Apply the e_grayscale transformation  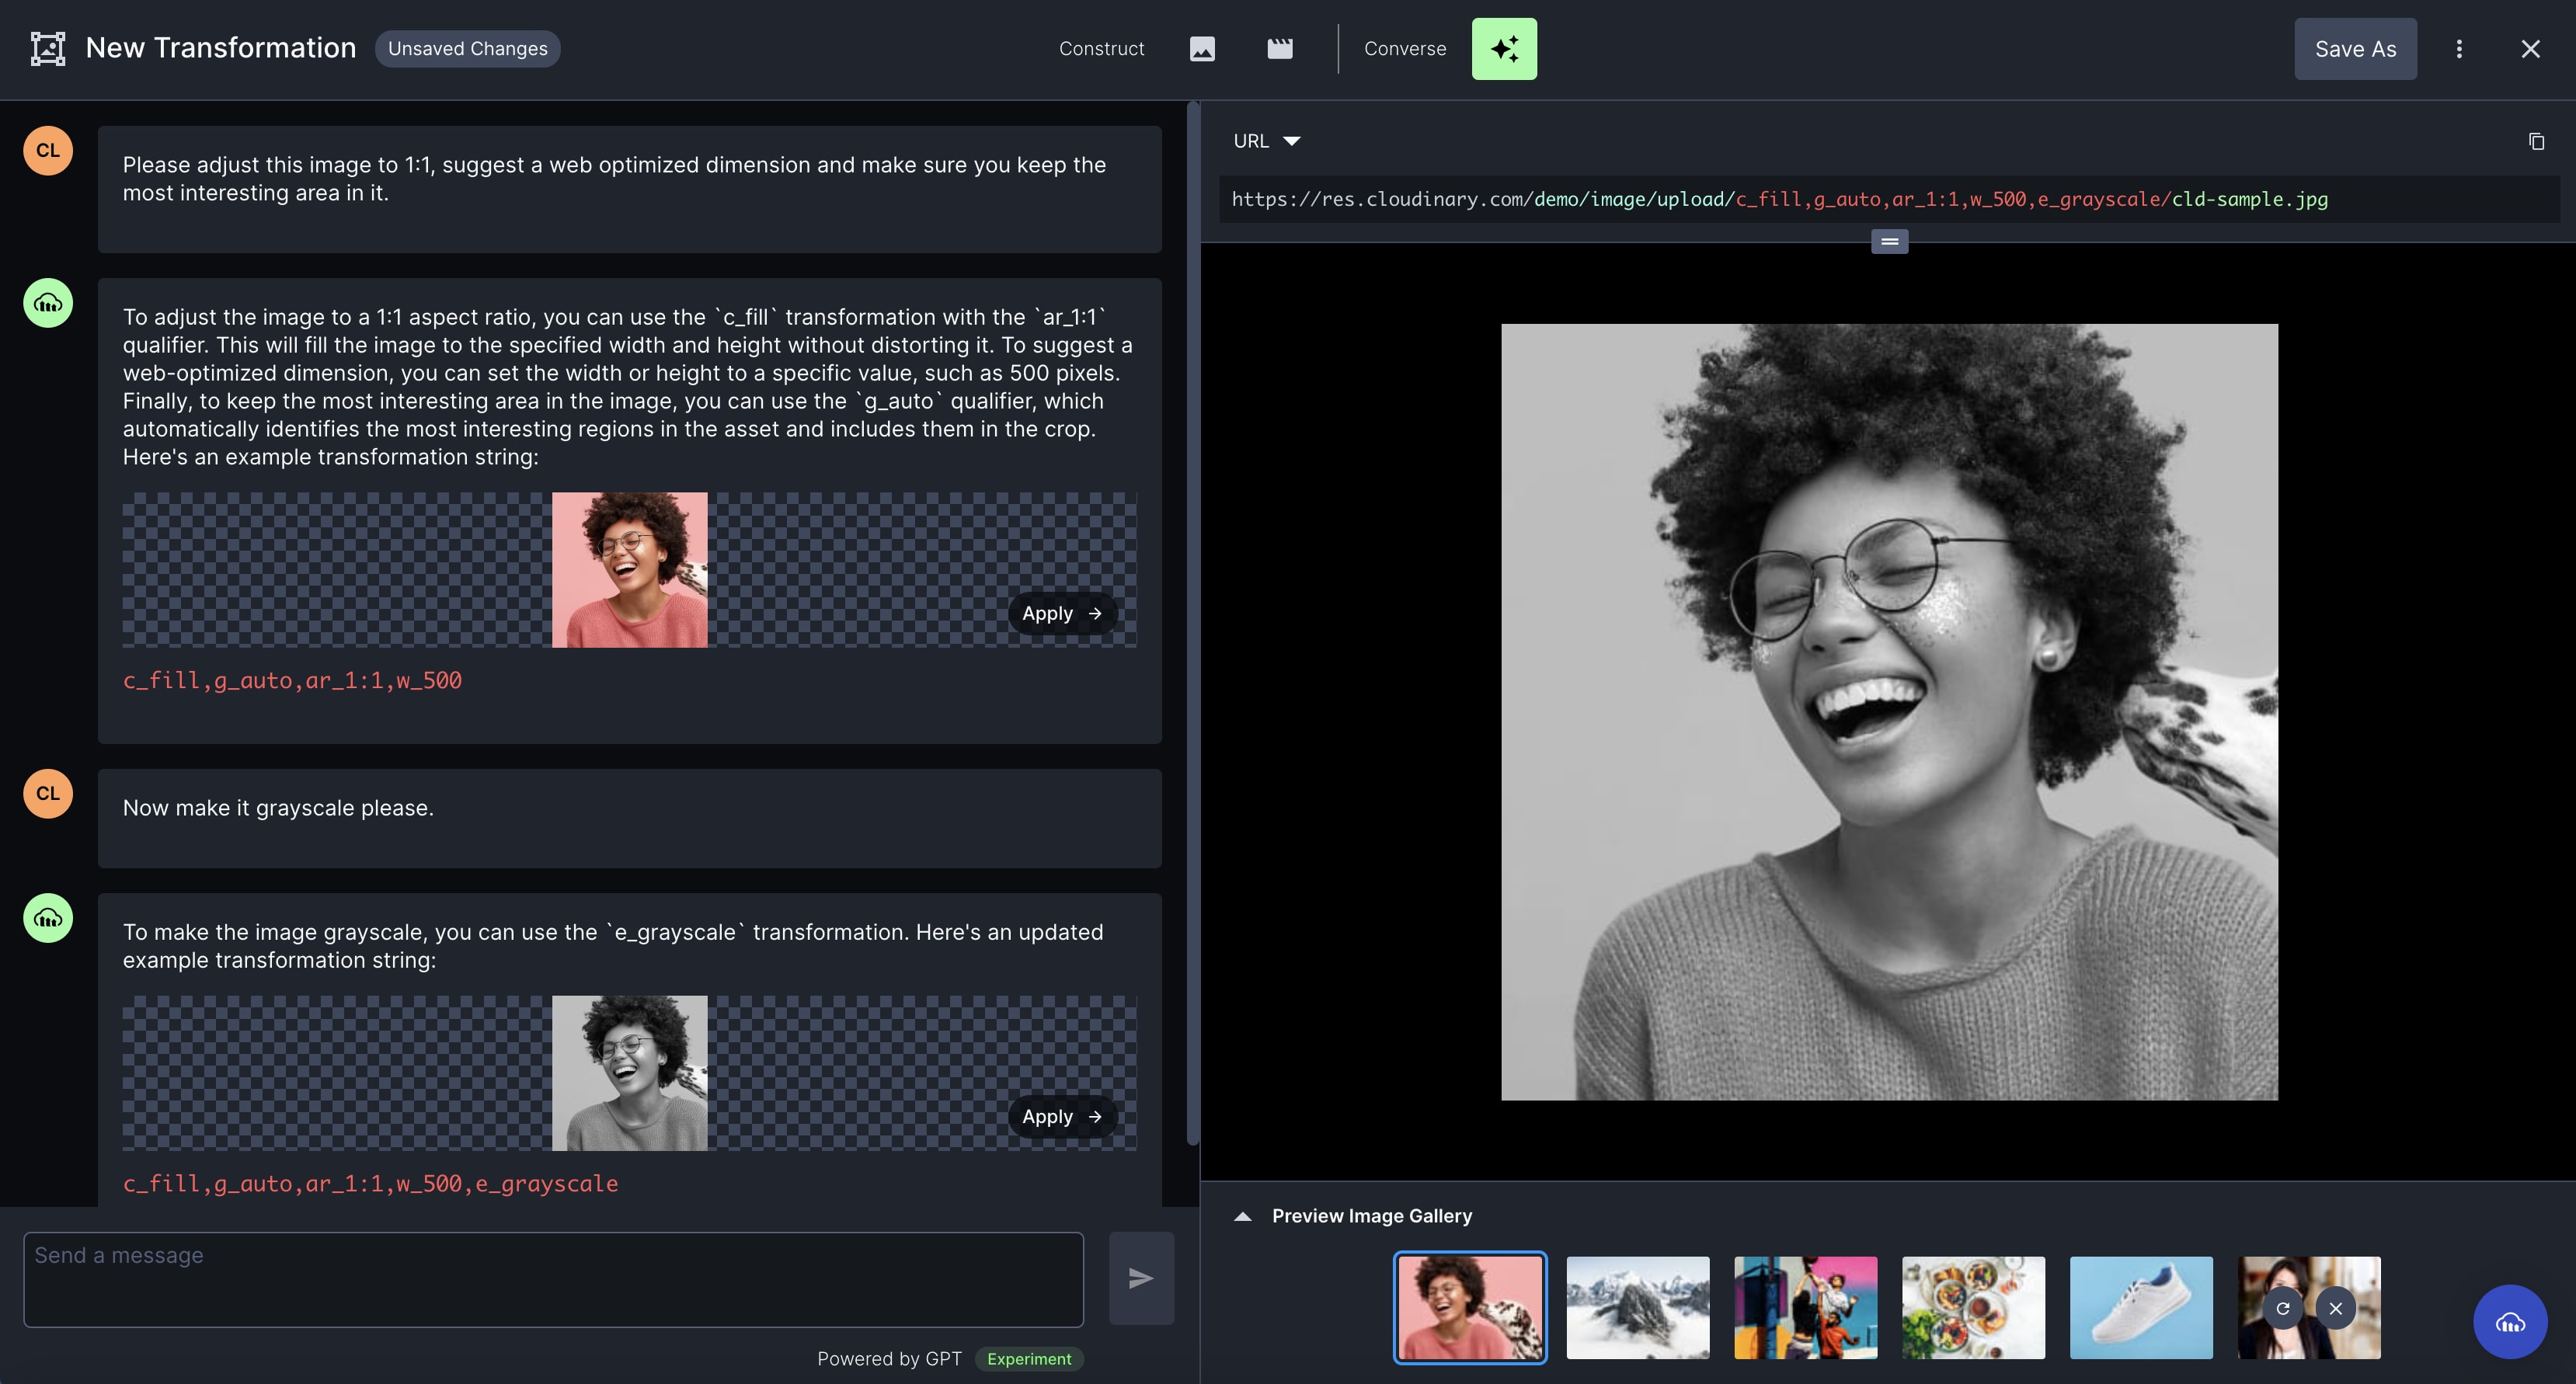tap(1060, 1116)
